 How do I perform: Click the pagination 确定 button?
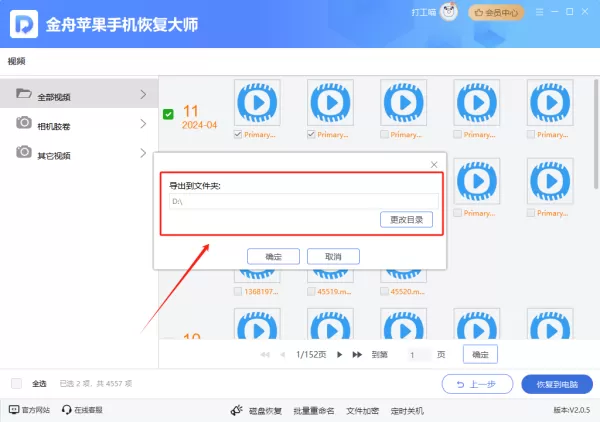point(480,354)
